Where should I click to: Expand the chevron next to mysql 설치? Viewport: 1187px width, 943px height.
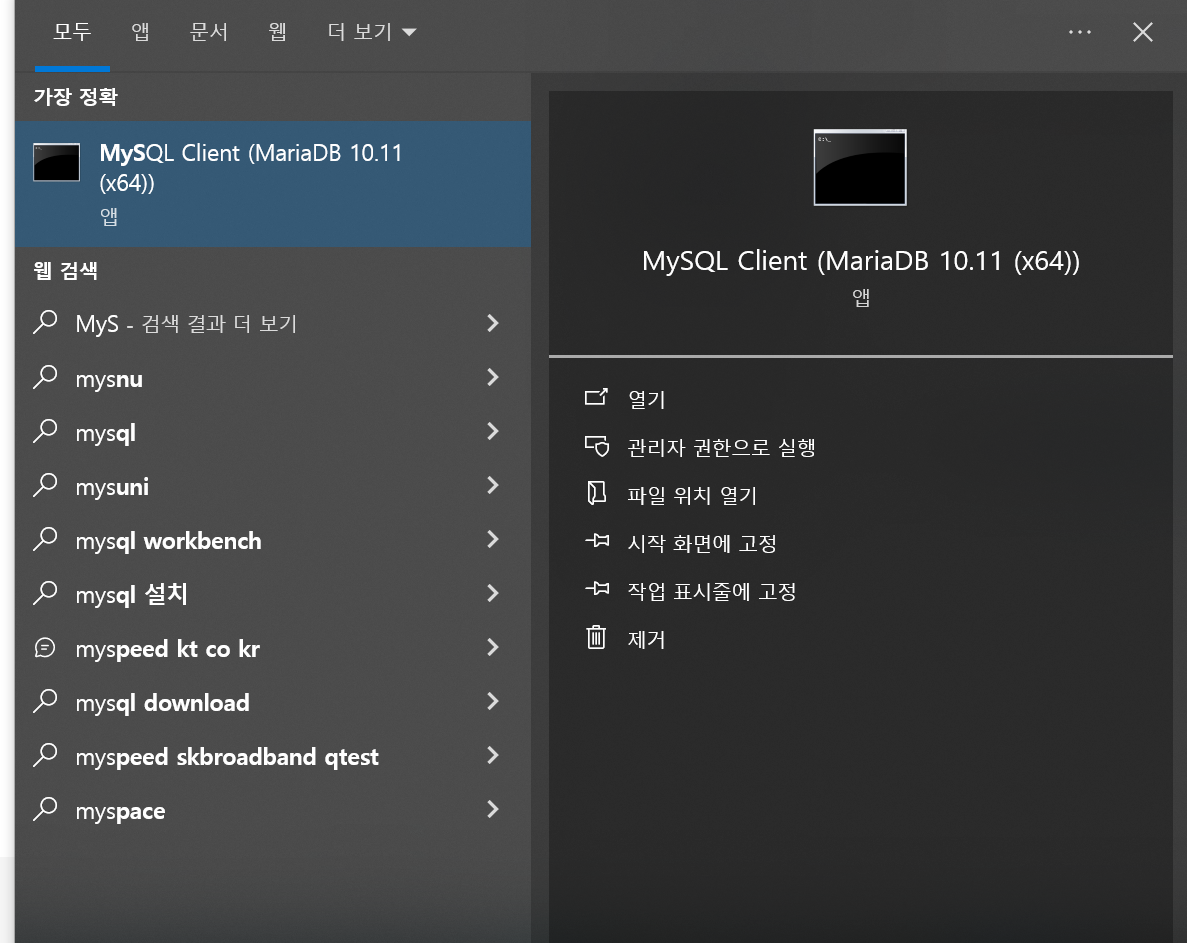pos(493,593)
